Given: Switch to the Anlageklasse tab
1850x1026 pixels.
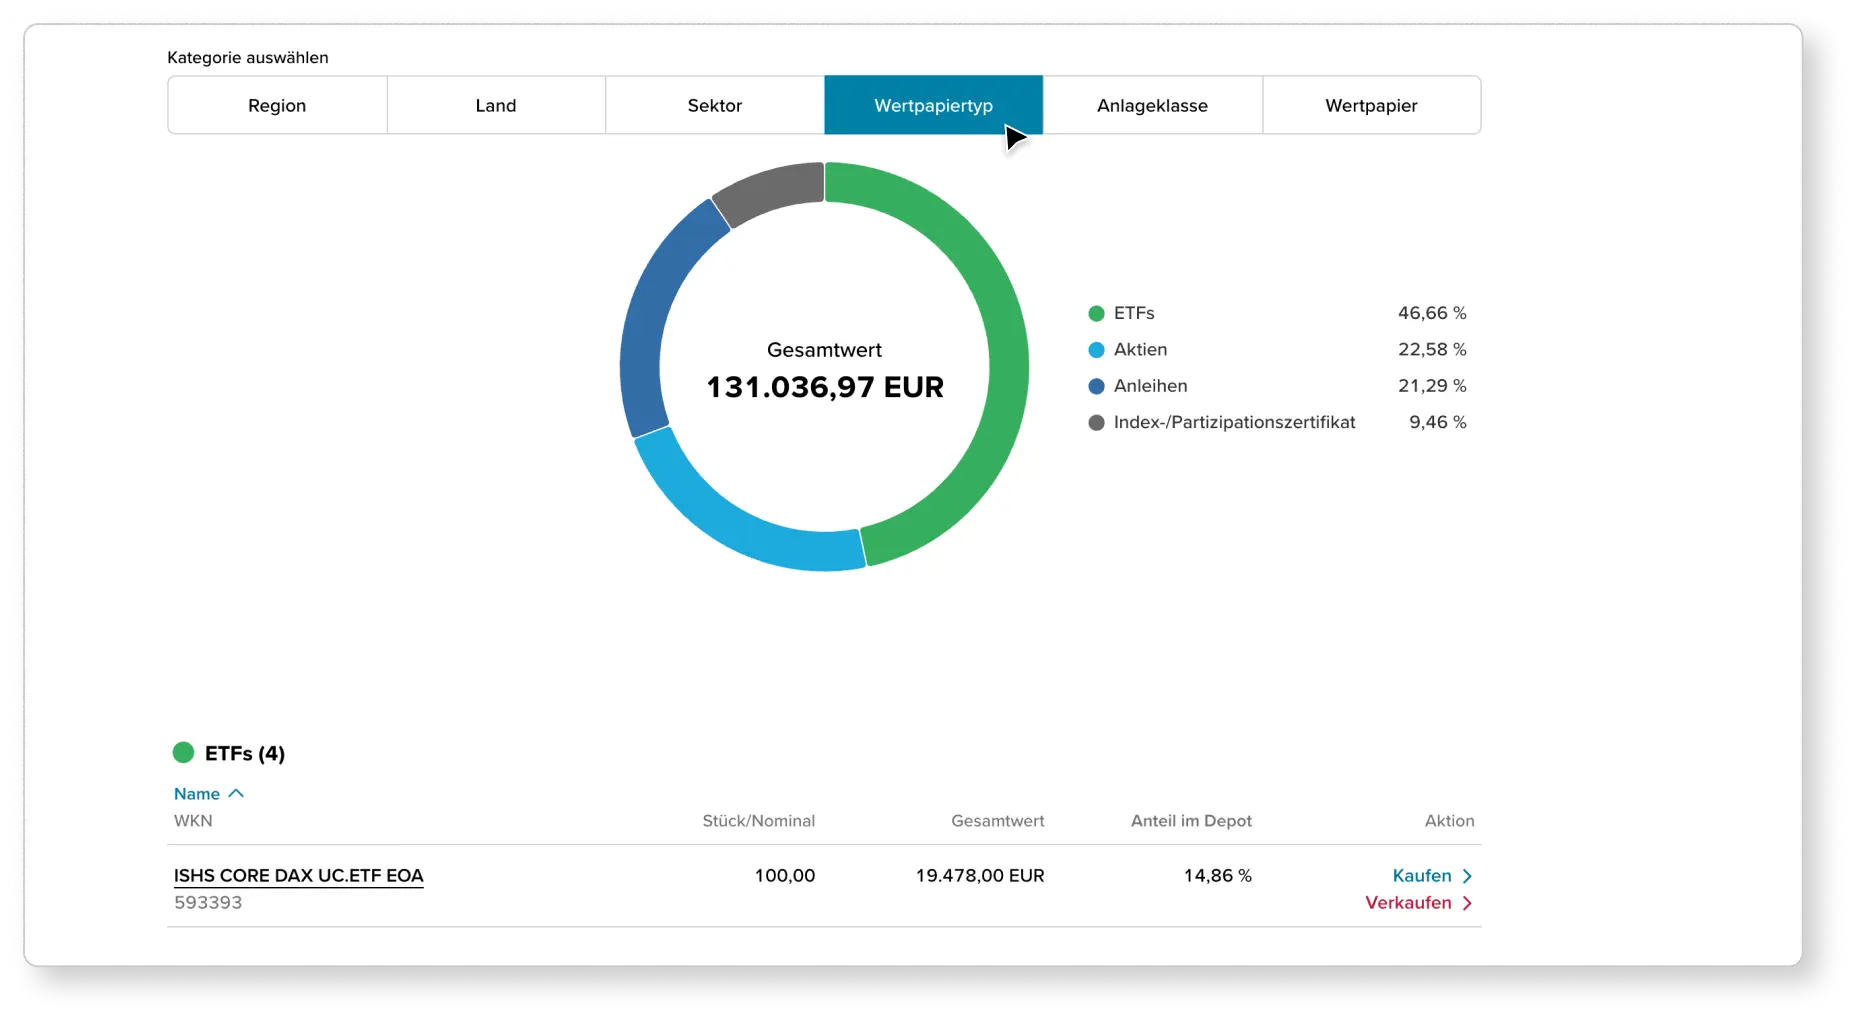Looking at the screenshot, I should (x=1152, y=105).
